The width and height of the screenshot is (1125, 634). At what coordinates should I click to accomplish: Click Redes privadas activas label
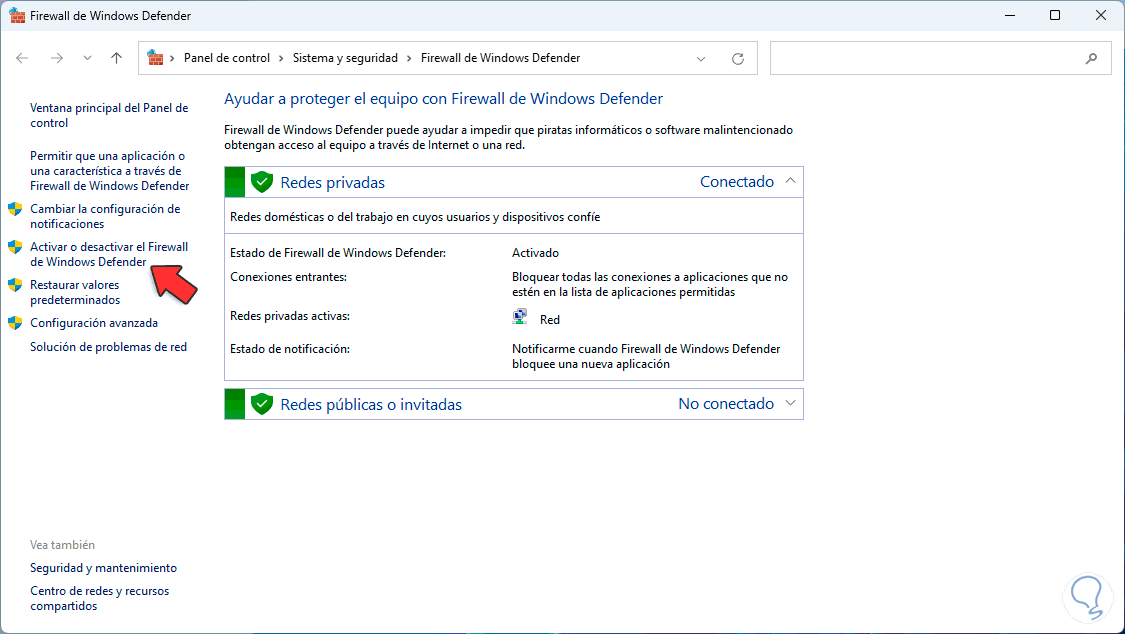click(x=290, y=316)
